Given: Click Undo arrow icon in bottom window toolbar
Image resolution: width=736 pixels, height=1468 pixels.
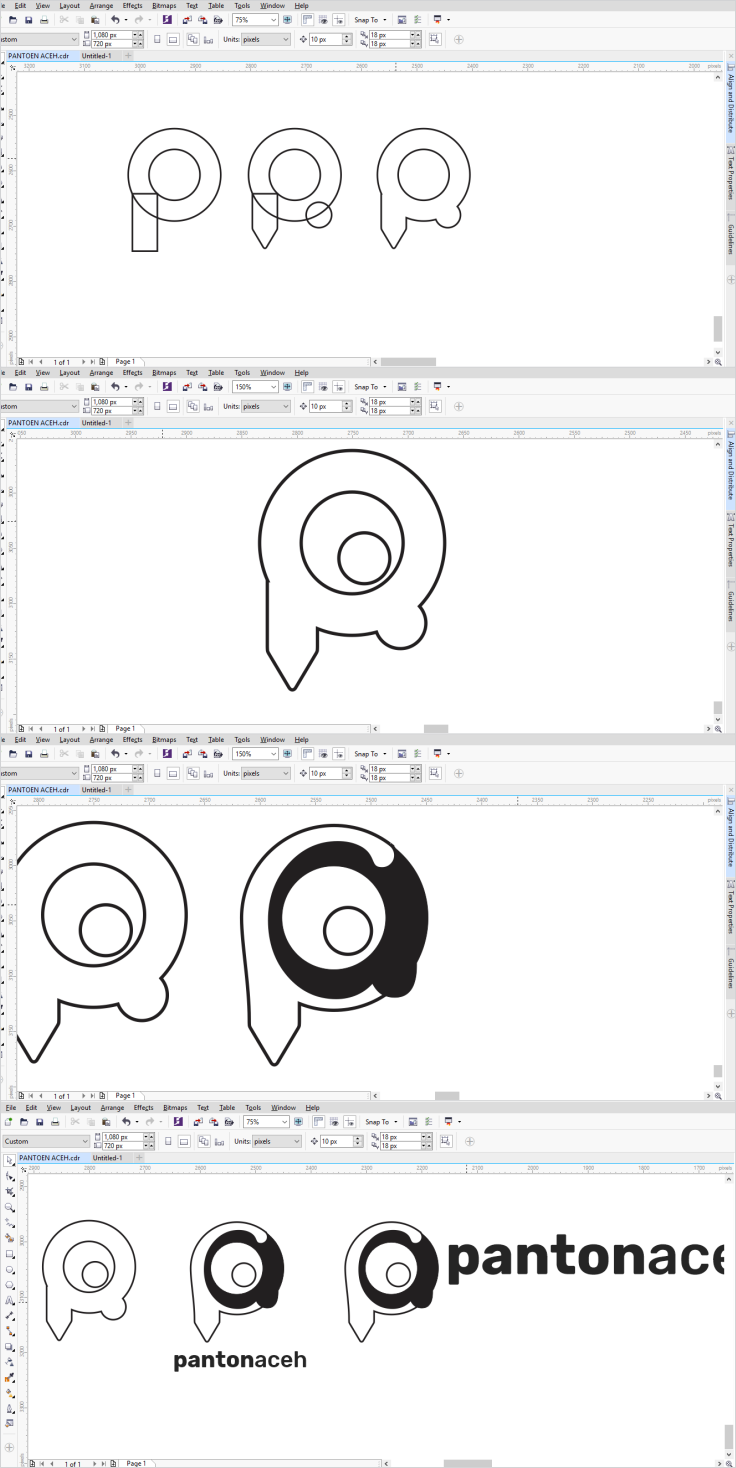Looking at the screenshot, I should (125, 1122).
